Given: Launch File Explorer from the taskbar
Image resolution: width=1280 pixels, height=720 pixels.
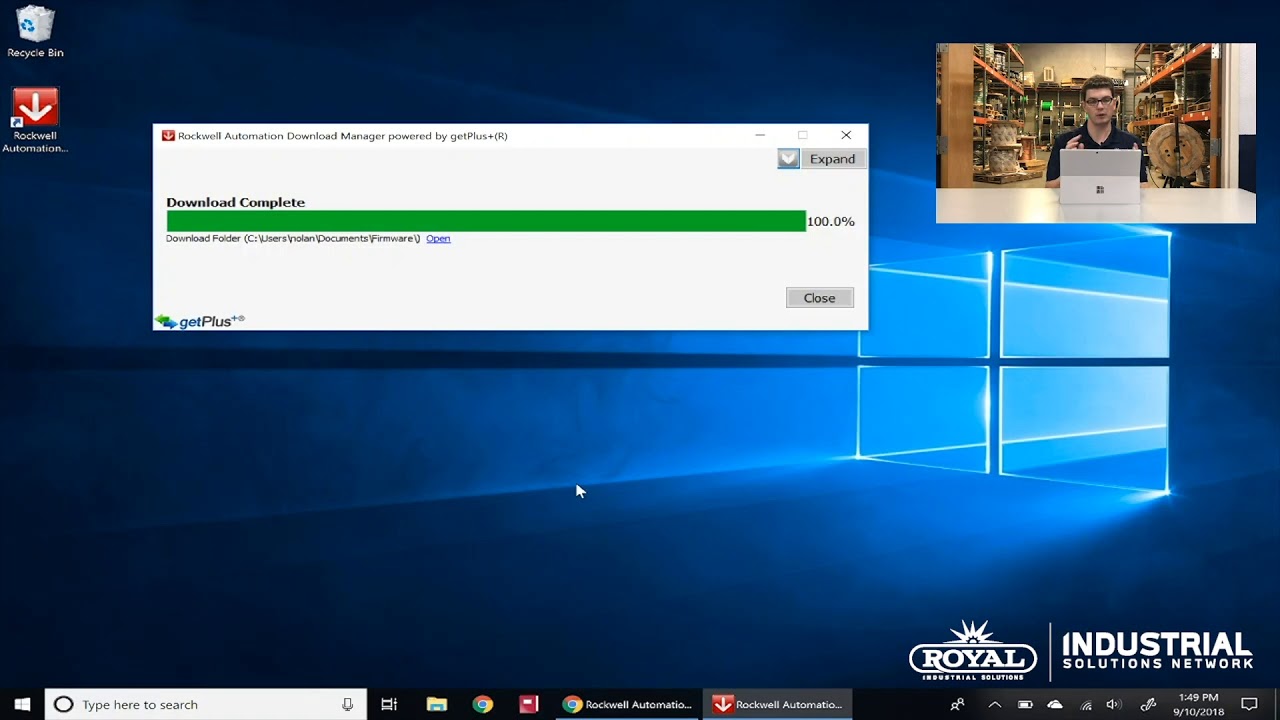Looking at the screenshot, I should [x=436, y=704].
